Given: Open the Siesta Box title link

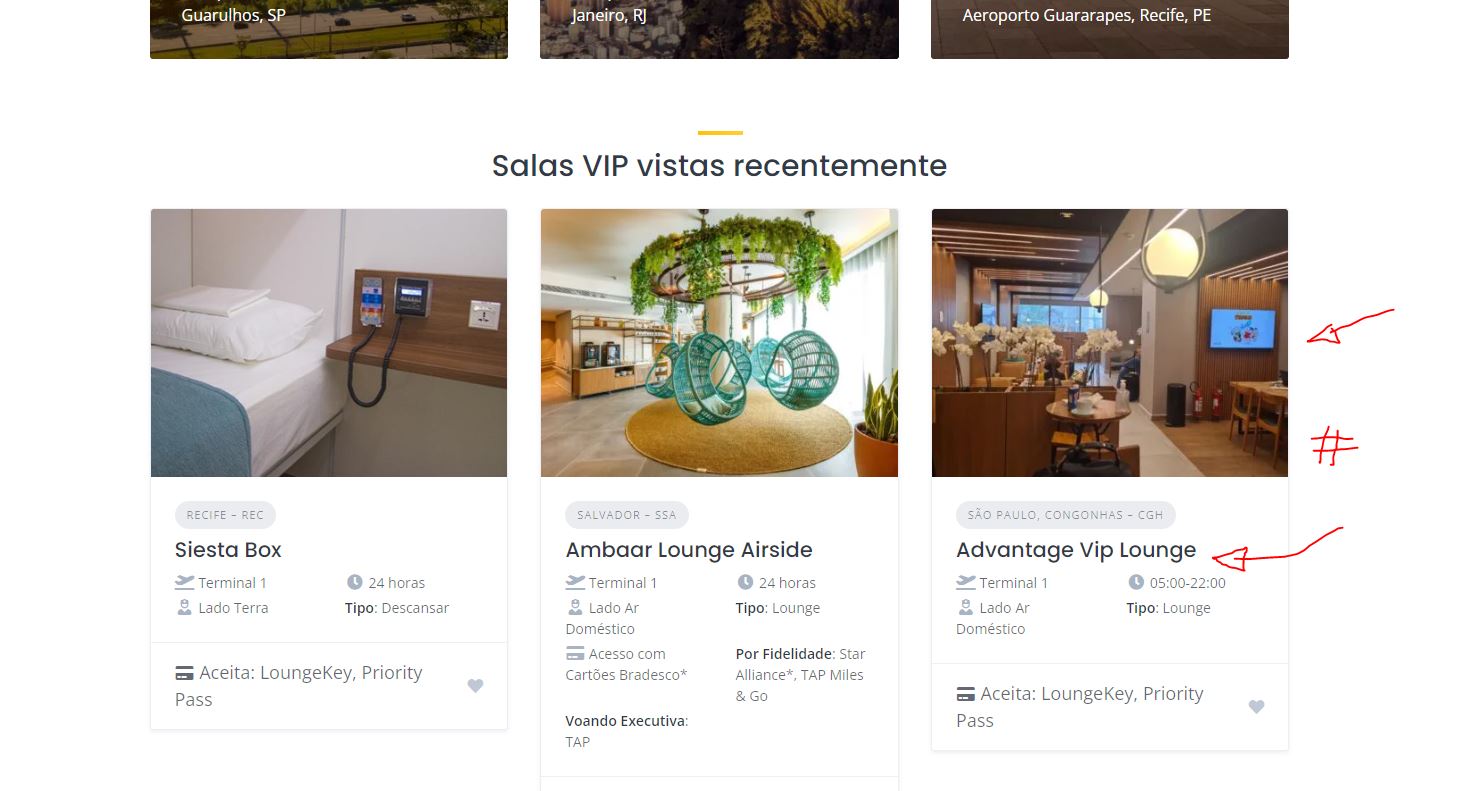Looking at the screenshot, I should point(228,550).
